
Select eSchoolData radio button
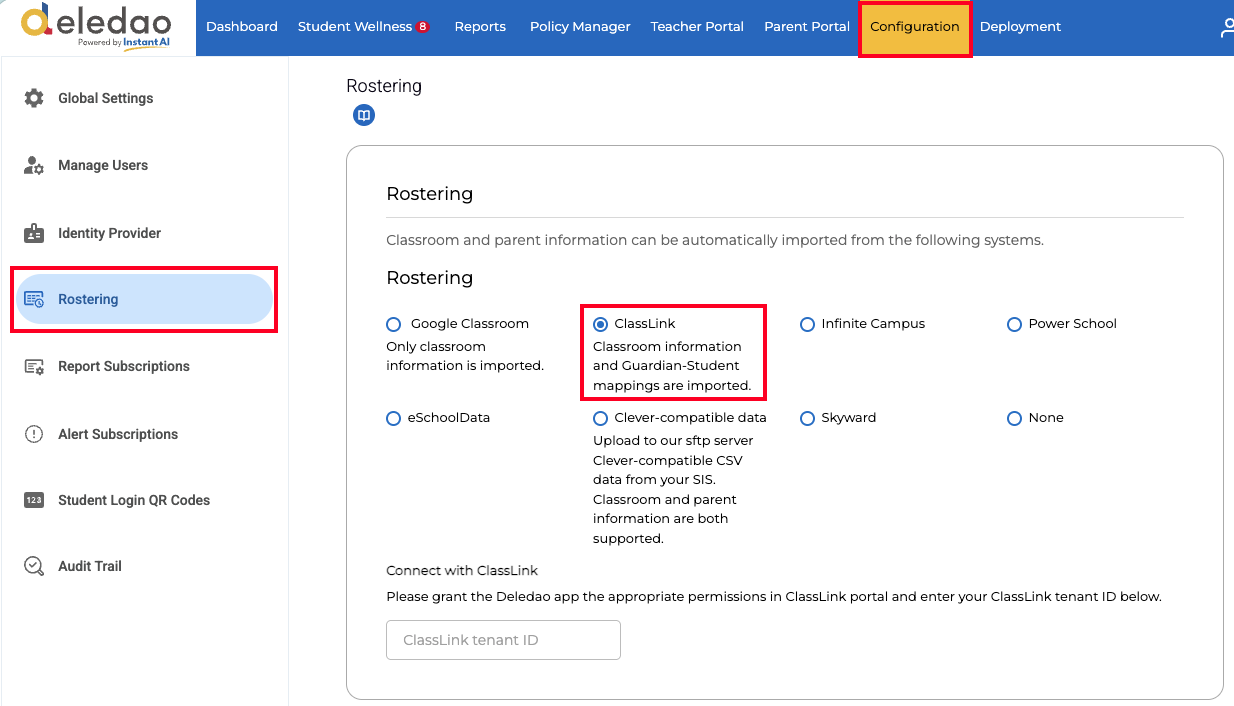[x=393, y=418]
